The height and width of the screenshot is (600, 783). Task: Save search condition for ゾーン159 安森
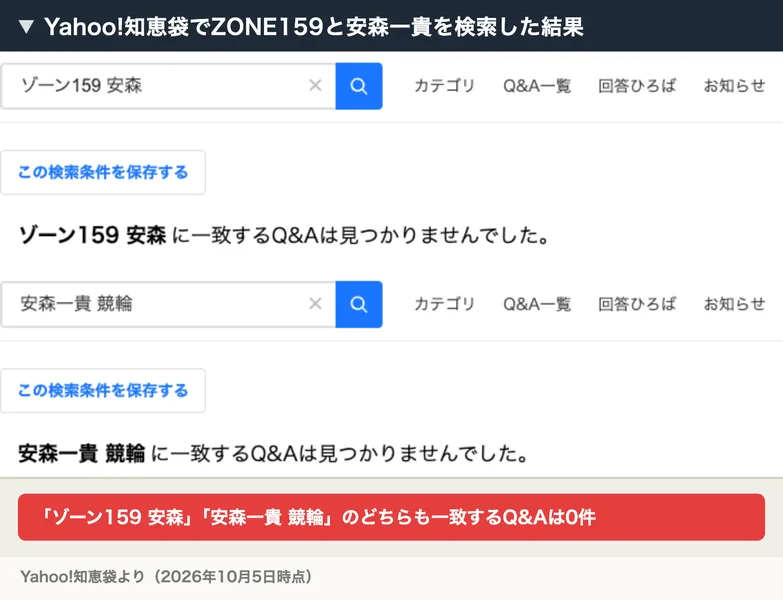pyautogui.click(x=103, y=172)
